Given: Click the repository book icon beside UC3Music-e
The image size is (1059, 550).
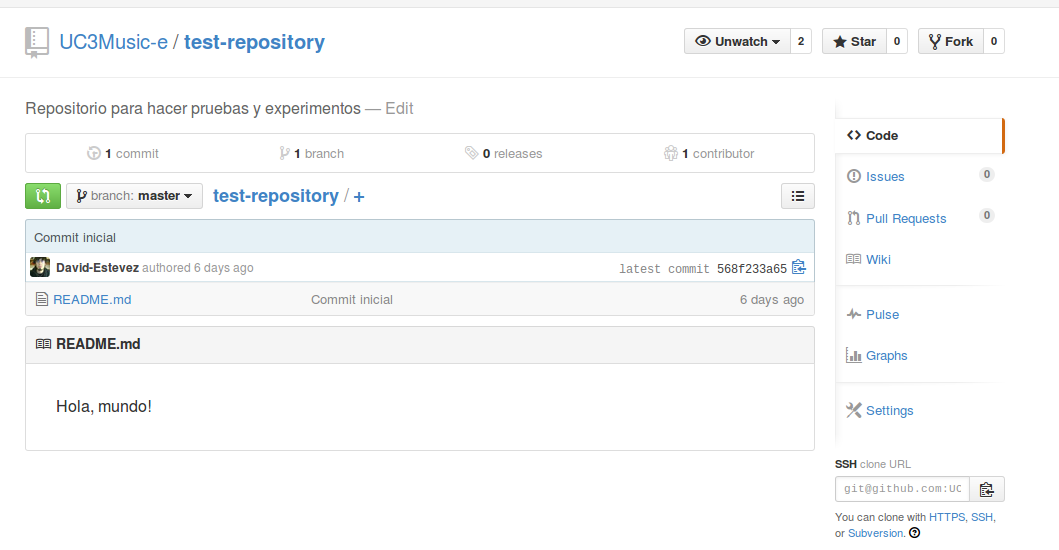Looking at the screenshot, I should 37,42.
